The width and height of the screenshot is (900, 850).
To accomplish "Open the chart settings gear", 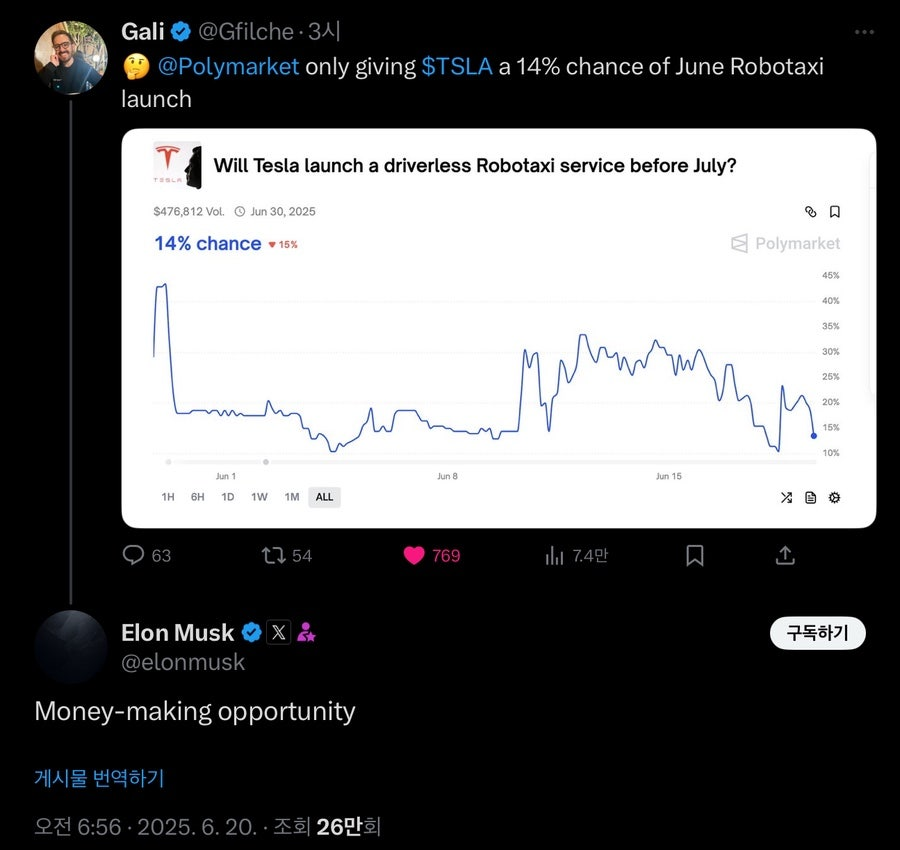I will 835,498.
